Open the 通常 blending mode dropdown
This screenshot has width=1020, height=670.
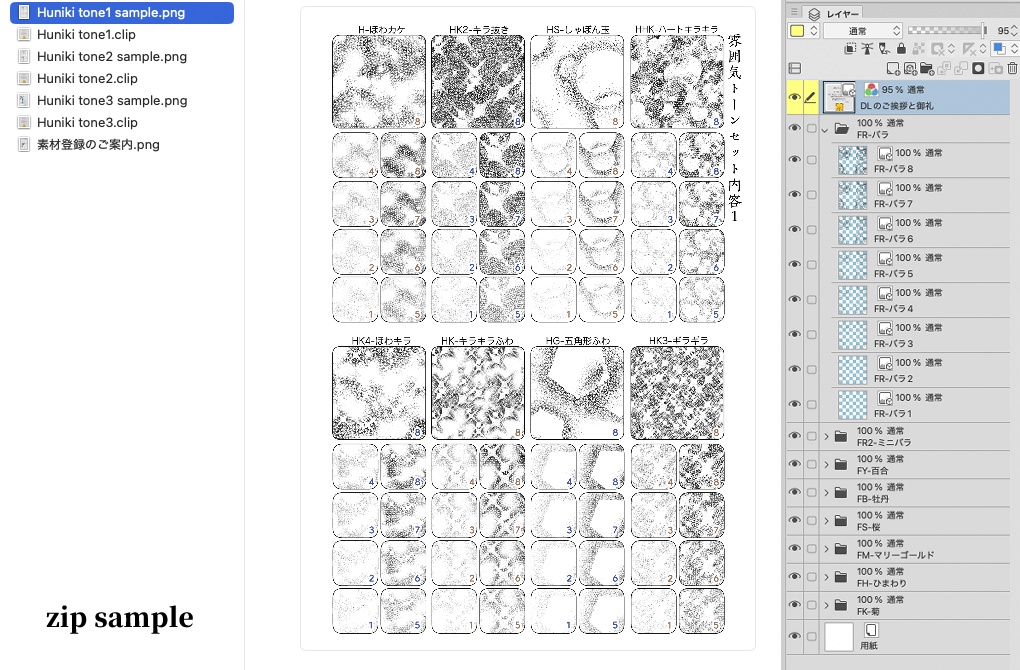pyautogui.click(x=863, y=31)
